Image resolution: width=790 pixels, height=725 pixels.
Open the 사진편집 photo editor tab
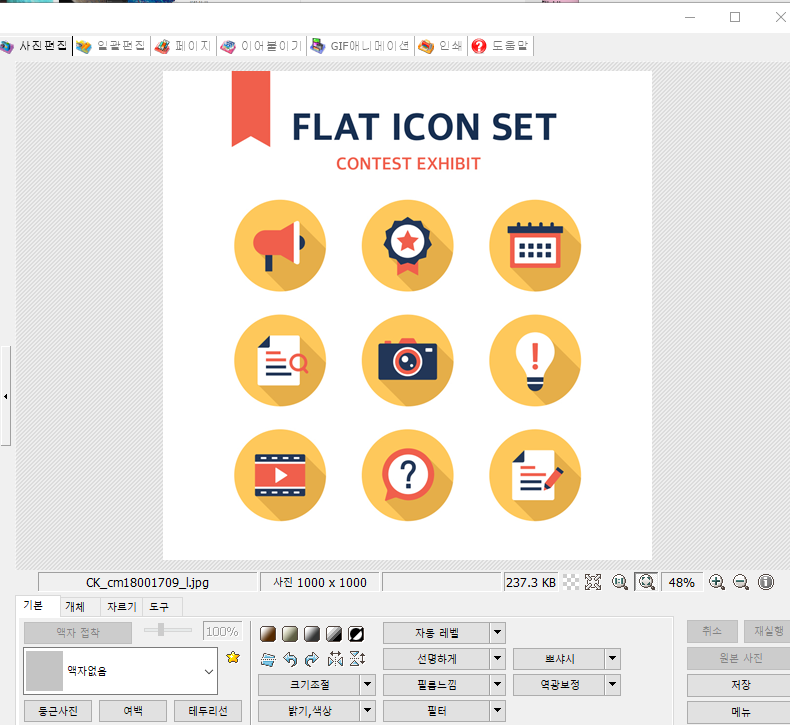point(34,46)
